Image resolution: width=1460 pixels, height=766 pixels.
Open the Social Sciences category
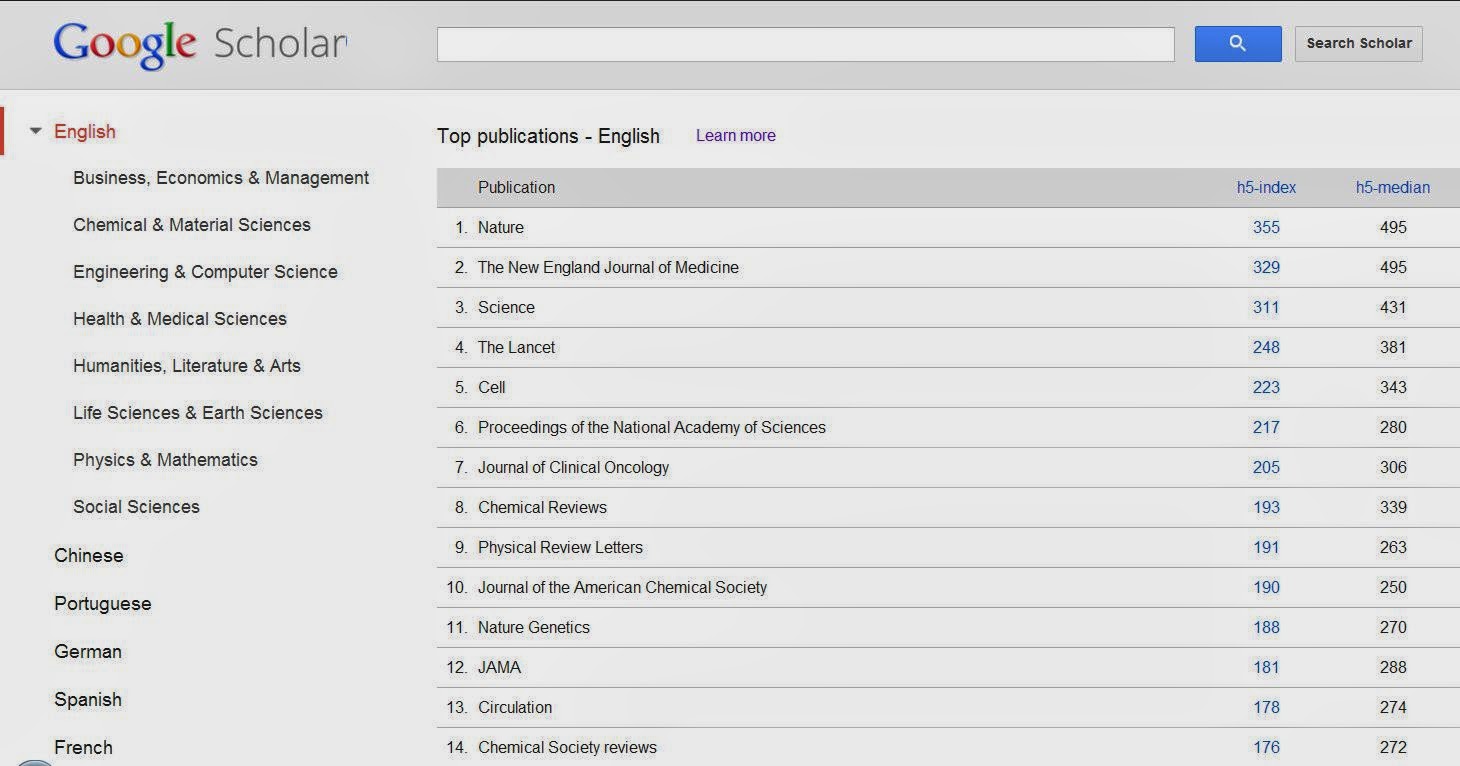(x=135, y=506)
